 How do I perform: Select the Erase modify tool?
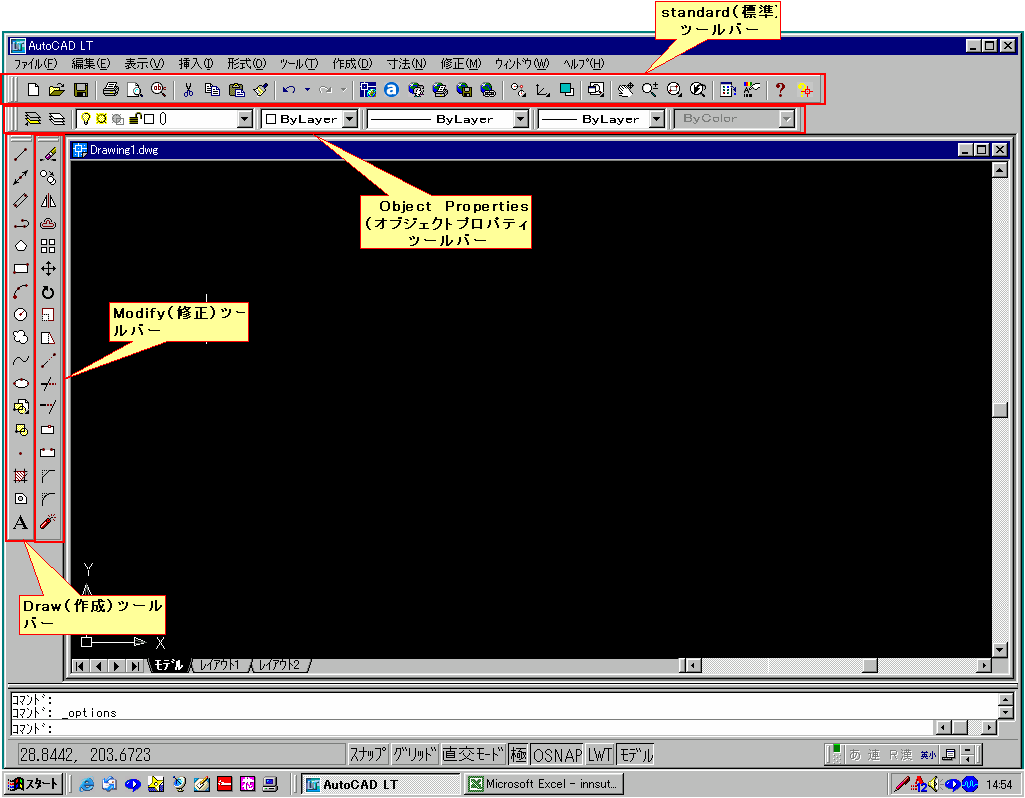[48, 154]
